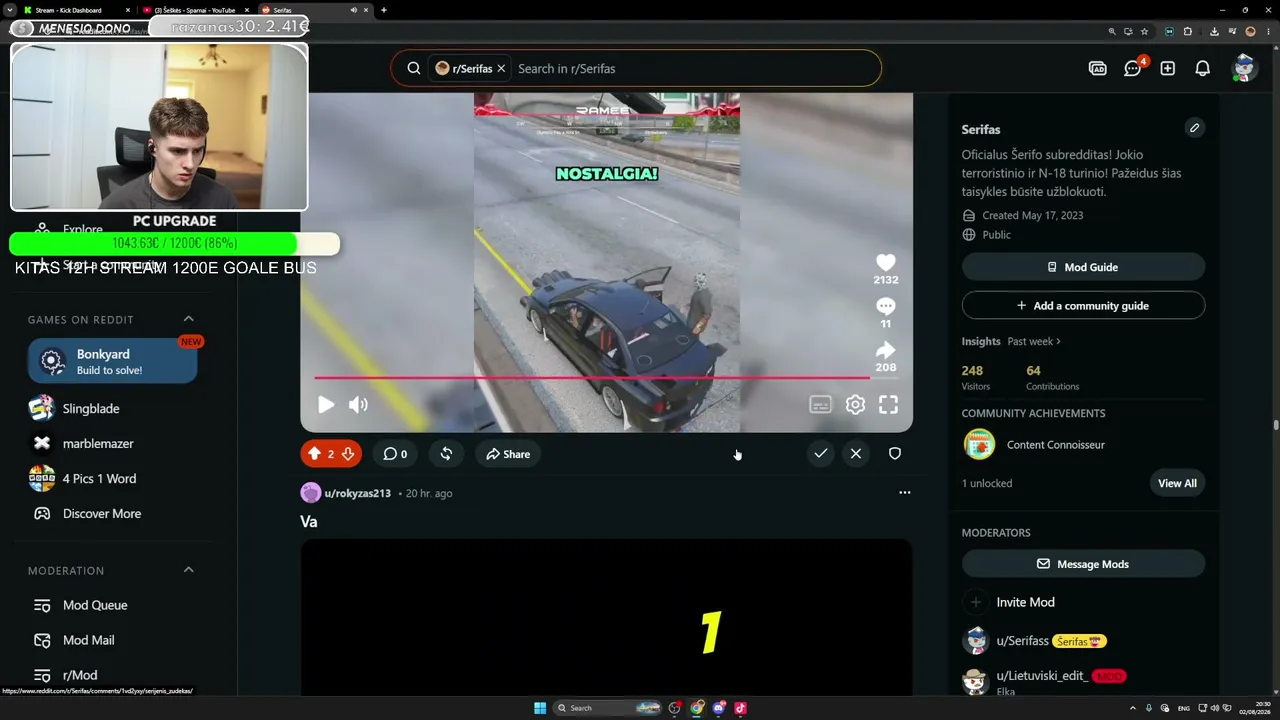
Task: Open the Mod Guide button
Action: (1083, 267)
